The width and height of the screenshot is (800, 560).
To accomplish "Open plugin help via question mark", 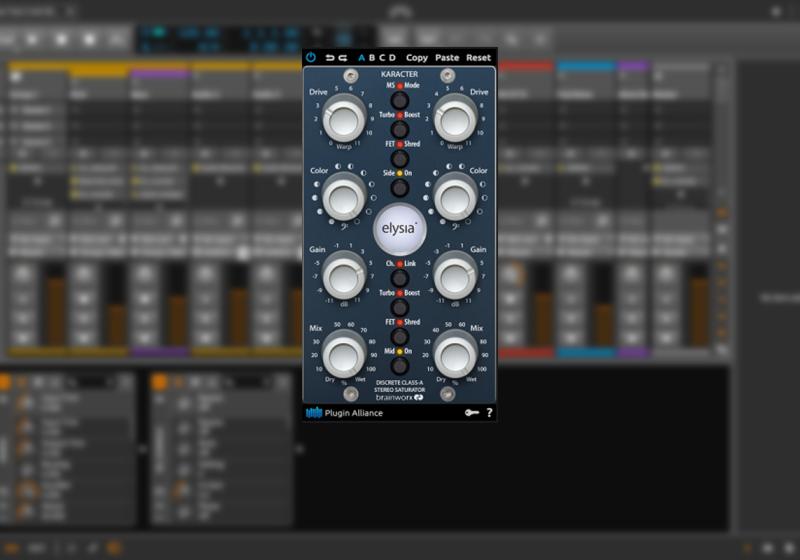I will coord(489,413).
